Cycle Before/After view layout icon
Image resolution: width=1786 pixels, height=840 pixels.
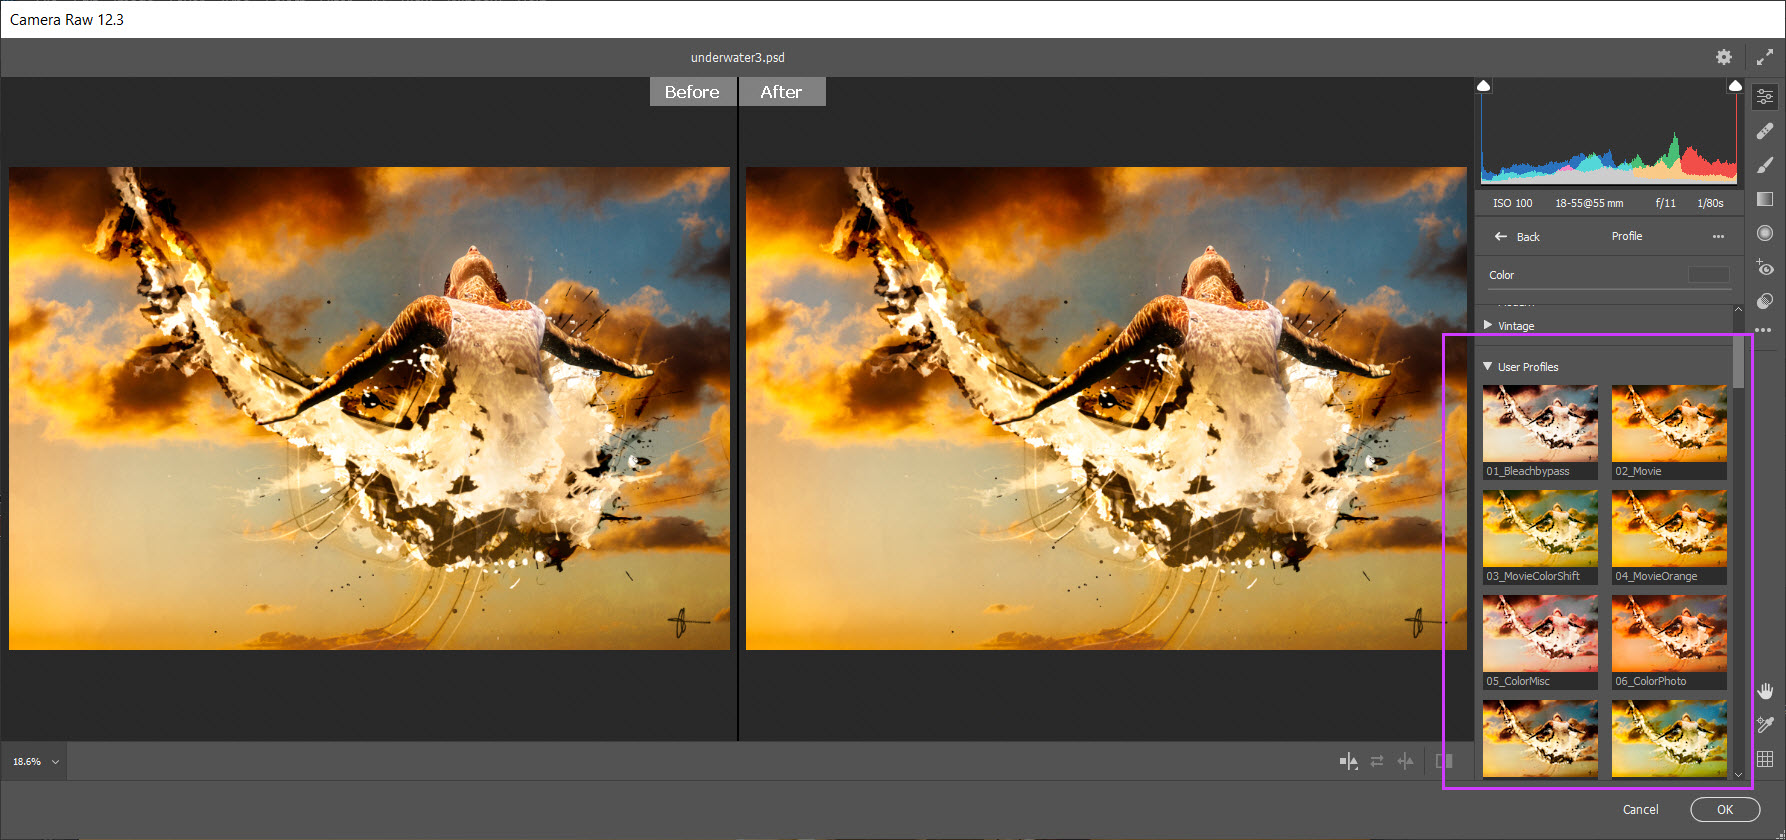coord(1349,762)
